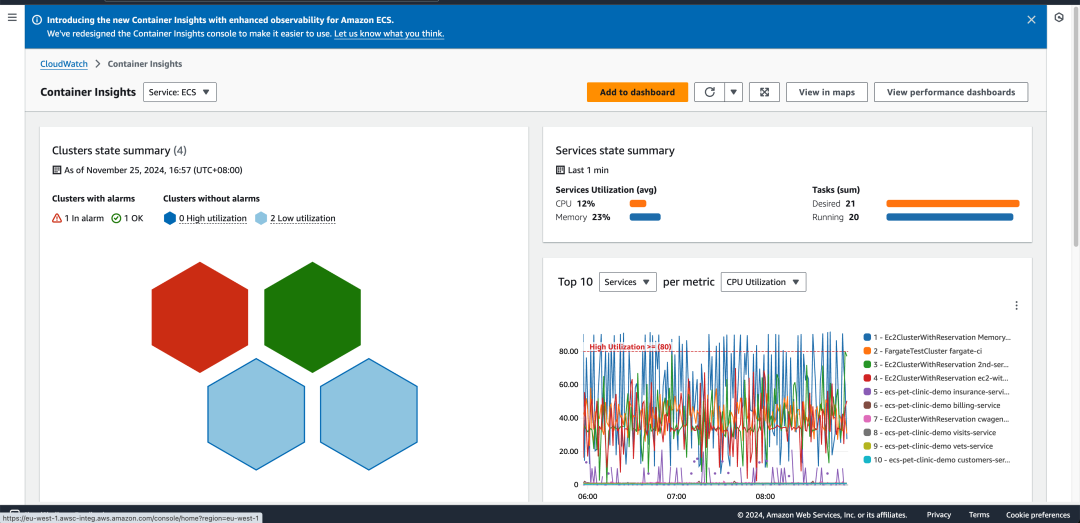Open the CPU Utilization metric dropdown

[x=763, y=282]
